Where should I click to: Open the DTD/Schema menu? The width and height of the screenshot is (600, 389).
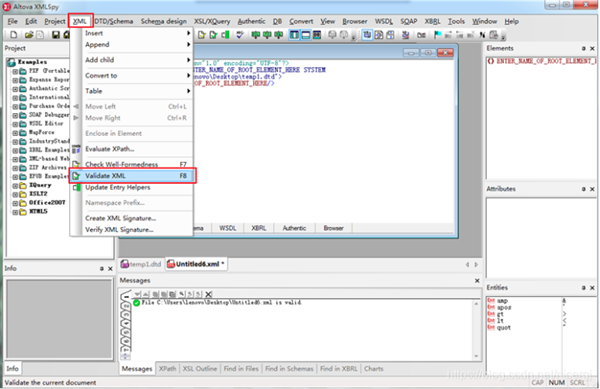[114, 21]
